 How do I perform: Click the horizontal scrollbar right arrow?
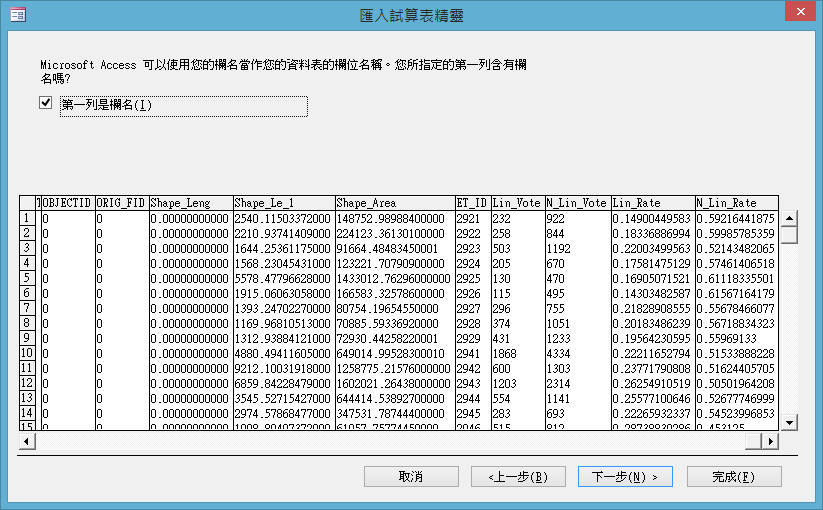point(770,440)
